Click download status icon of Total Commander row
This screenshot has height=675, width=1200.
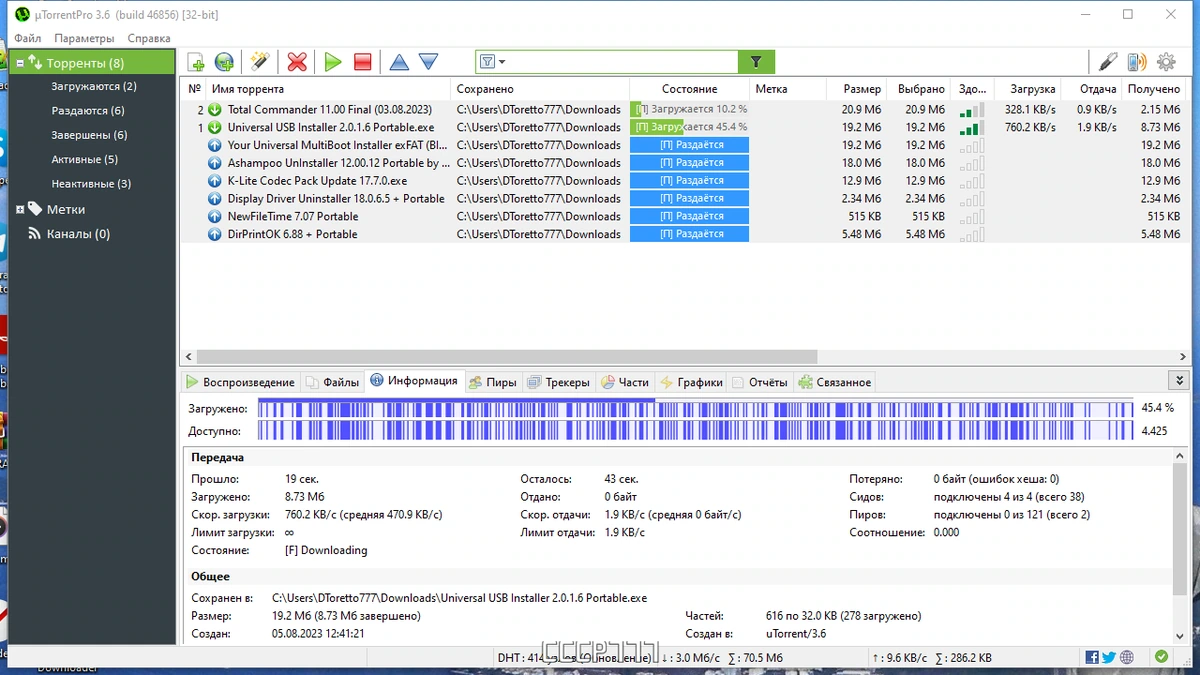[x=214, y=109]
